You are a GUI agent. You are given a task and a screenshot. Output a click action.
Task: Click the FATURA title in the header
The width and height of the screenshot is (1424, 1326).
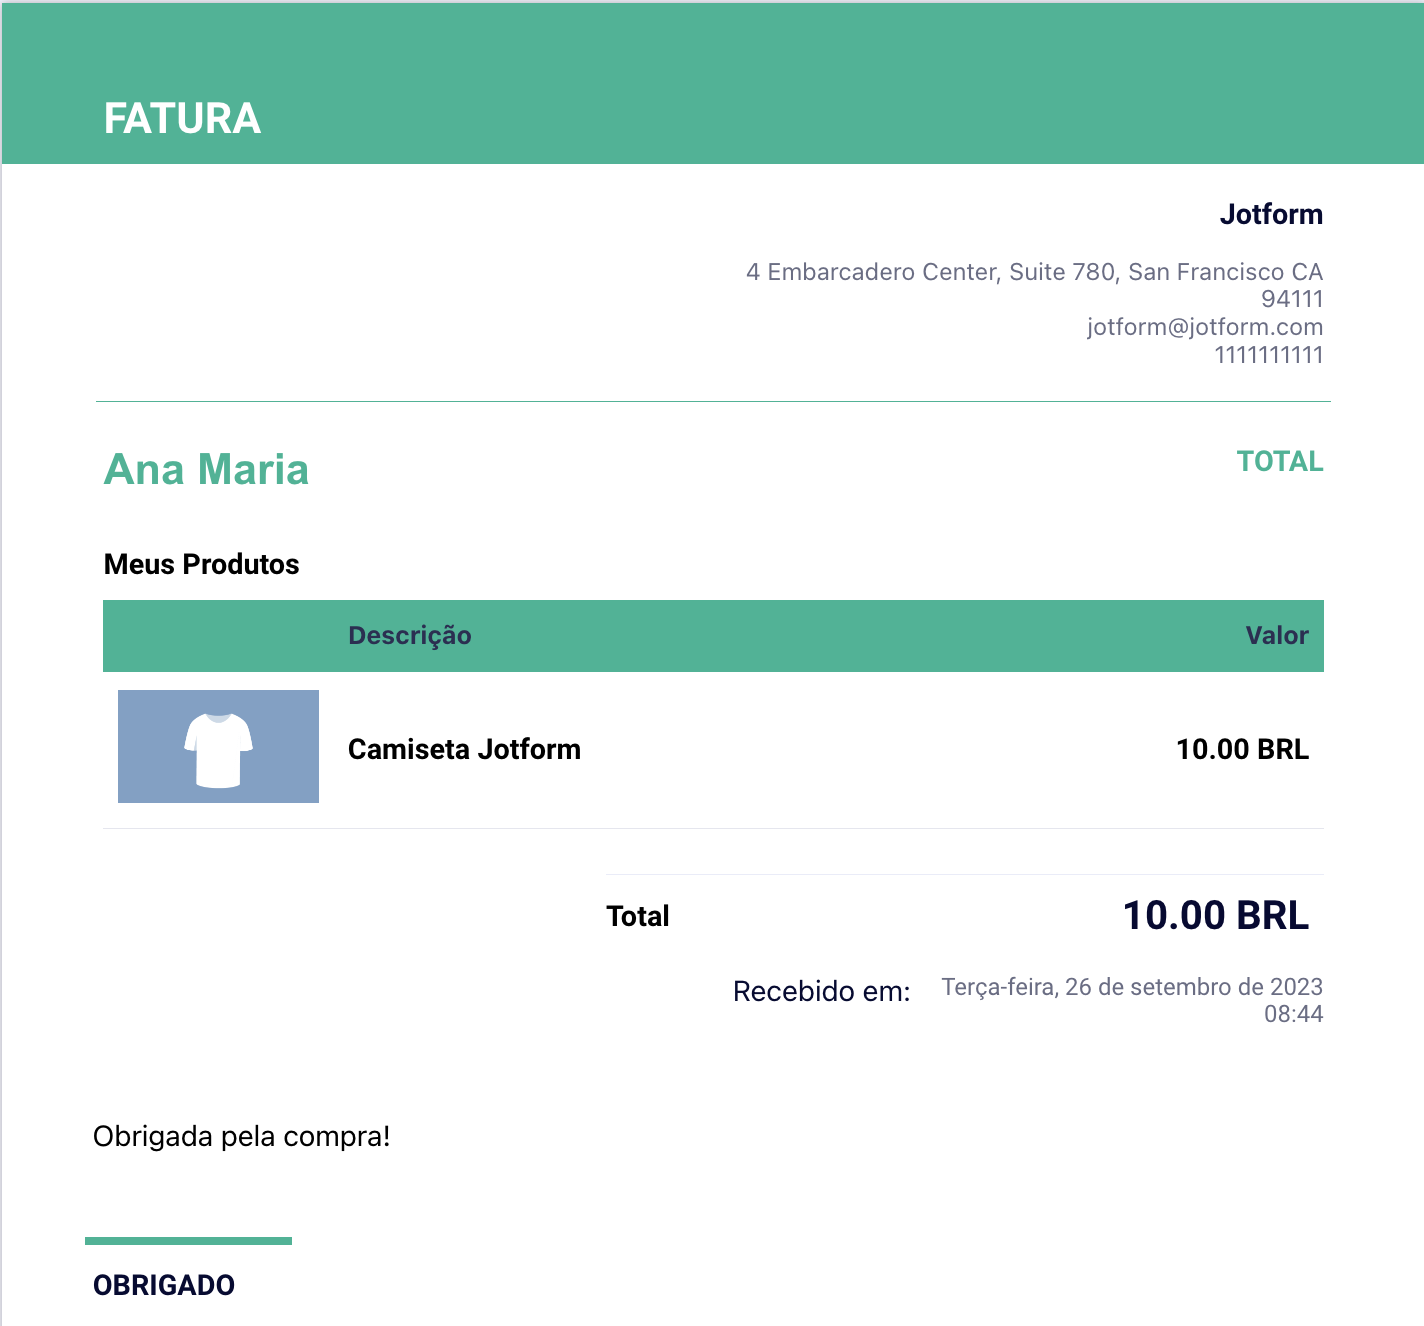click(182, 119)
